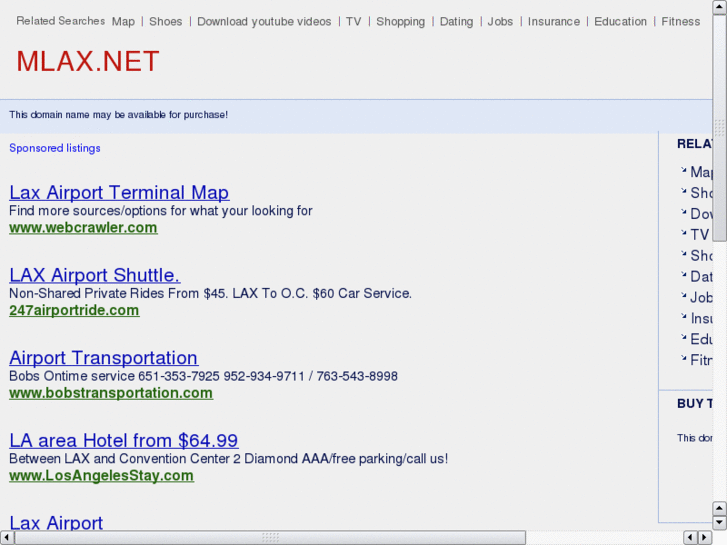Click the left arrow near the scrollbar's right end
Viewport: 727px width, 545px height.
click(x=691, y=537)
